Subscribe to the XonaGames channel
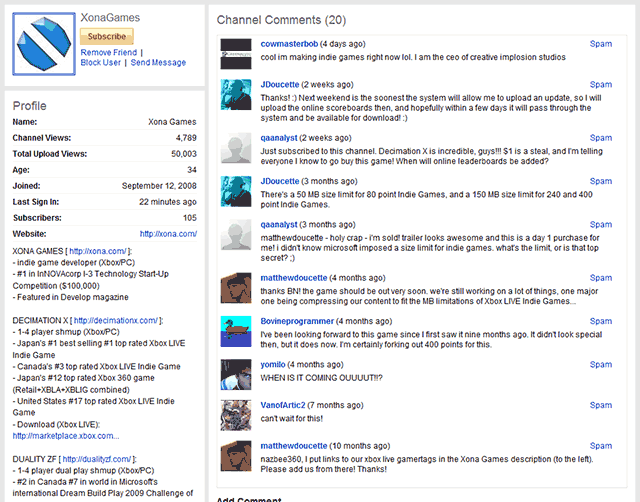Viewport: 640px width, 502px height. (x=107, y=36)
